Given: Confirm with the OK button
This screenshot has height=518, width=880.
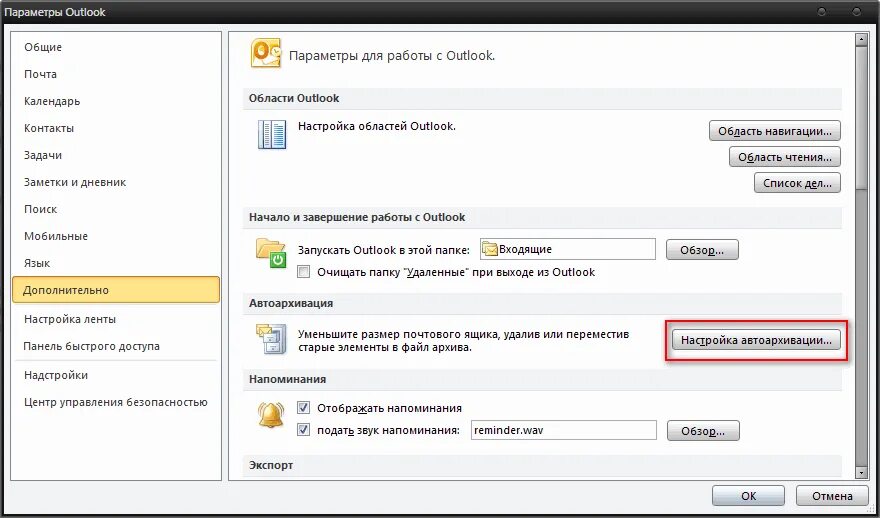Looking at the screenshot, I should (748, 496).
